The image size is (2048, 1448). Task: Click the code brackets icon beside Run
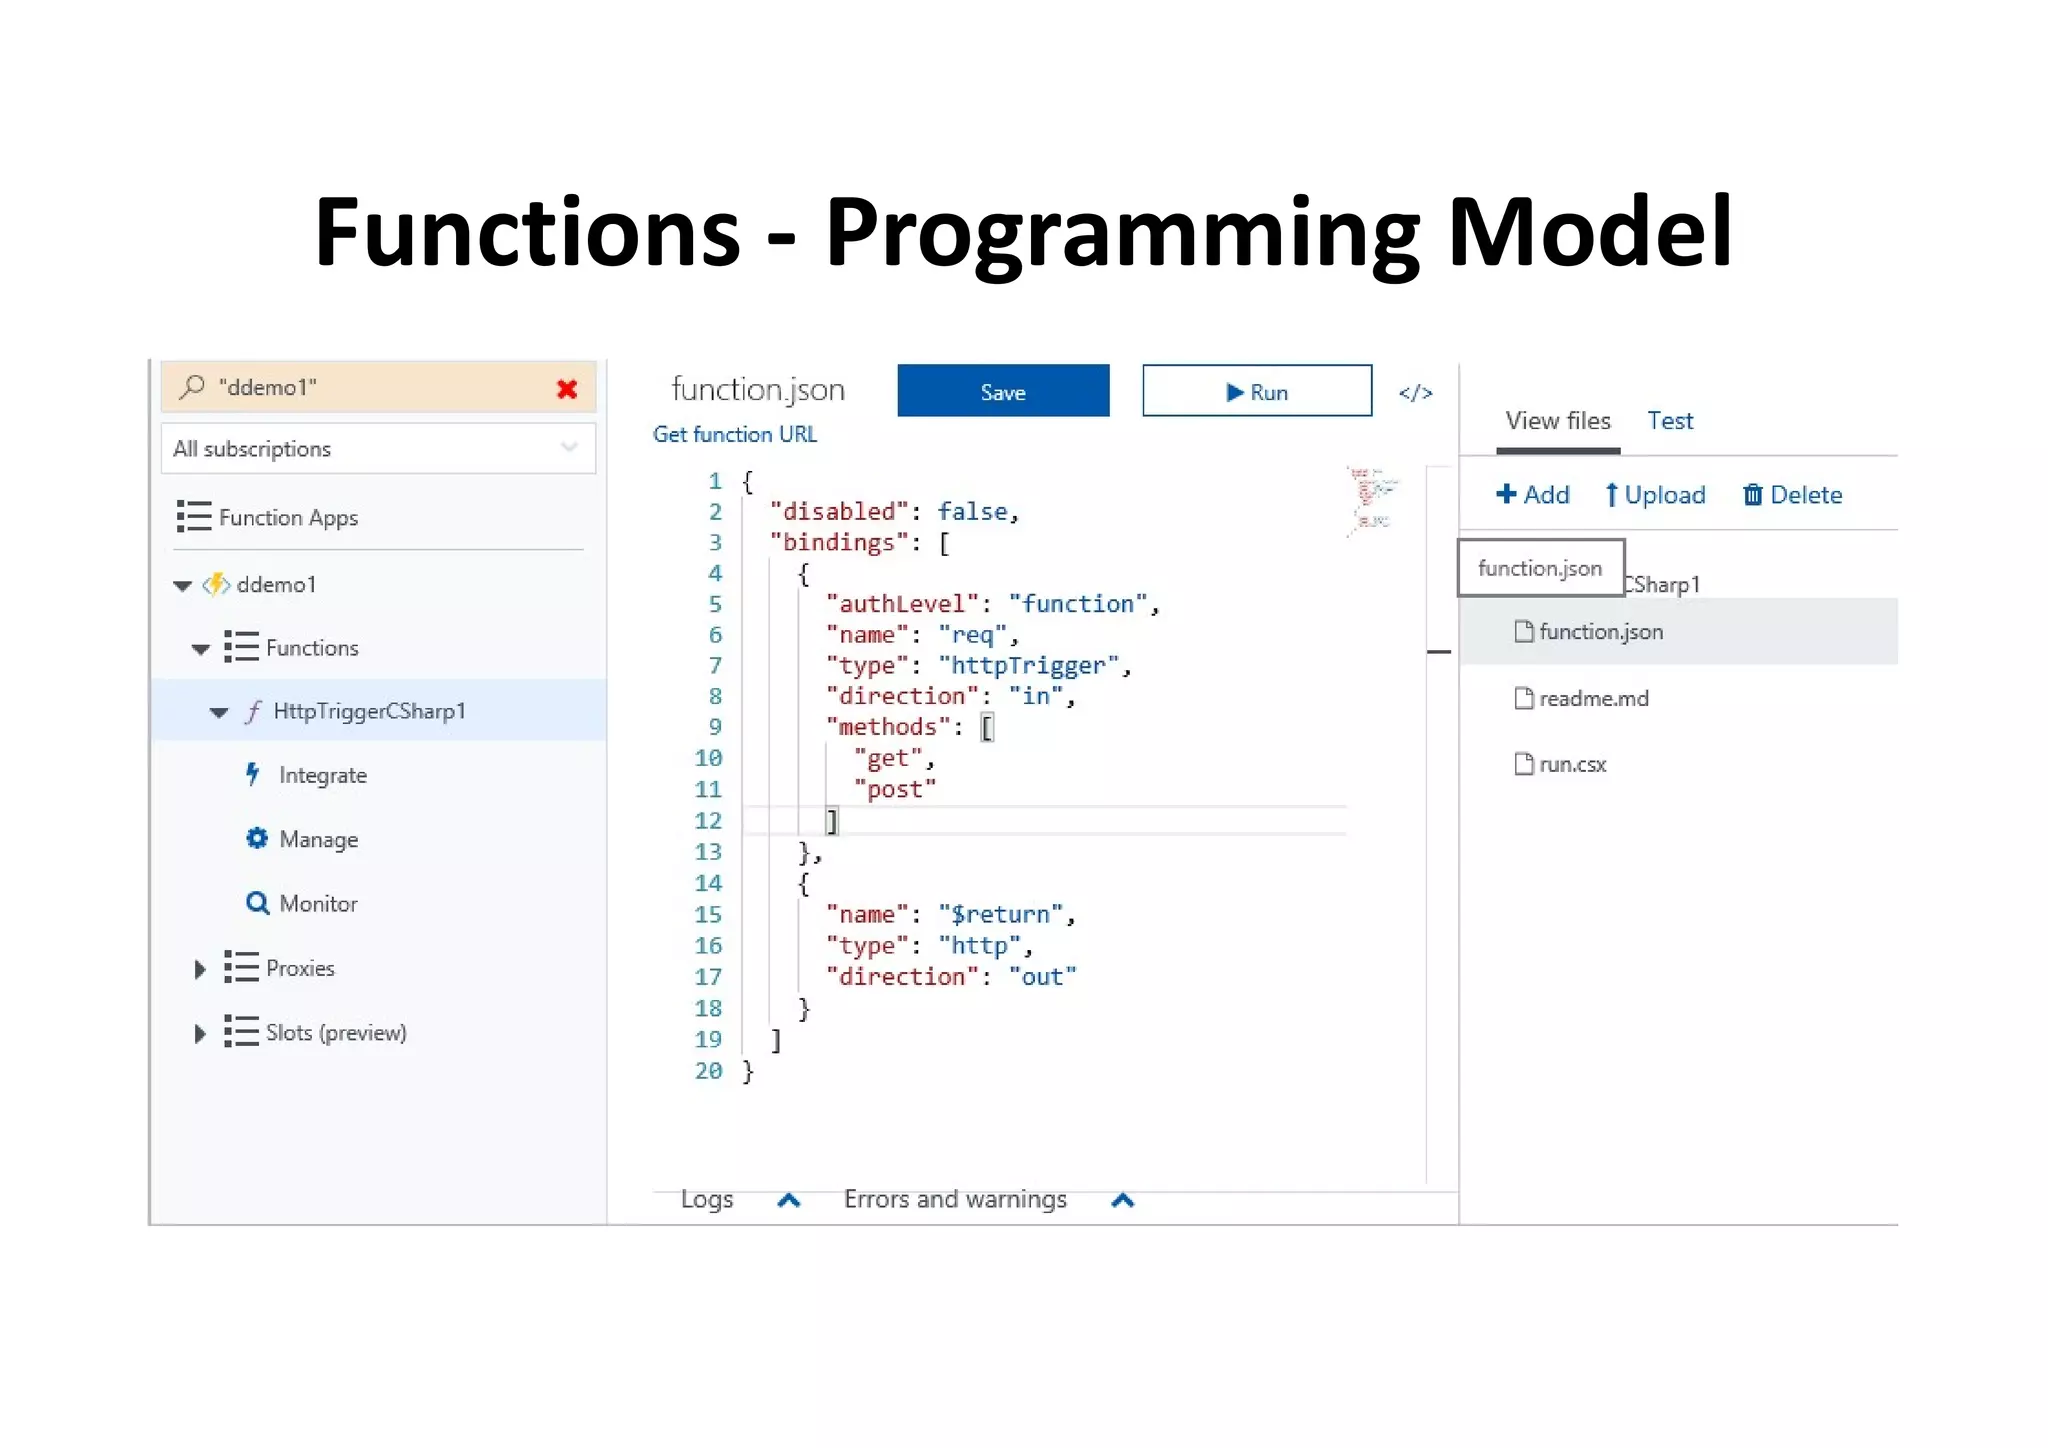[1415, 393]
